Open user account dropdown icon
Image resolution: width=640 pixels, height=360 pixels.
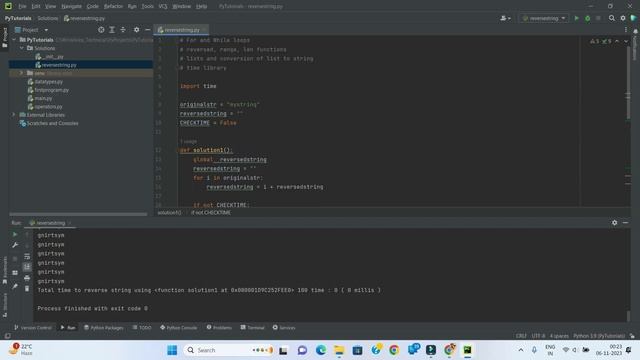(505, 18)
